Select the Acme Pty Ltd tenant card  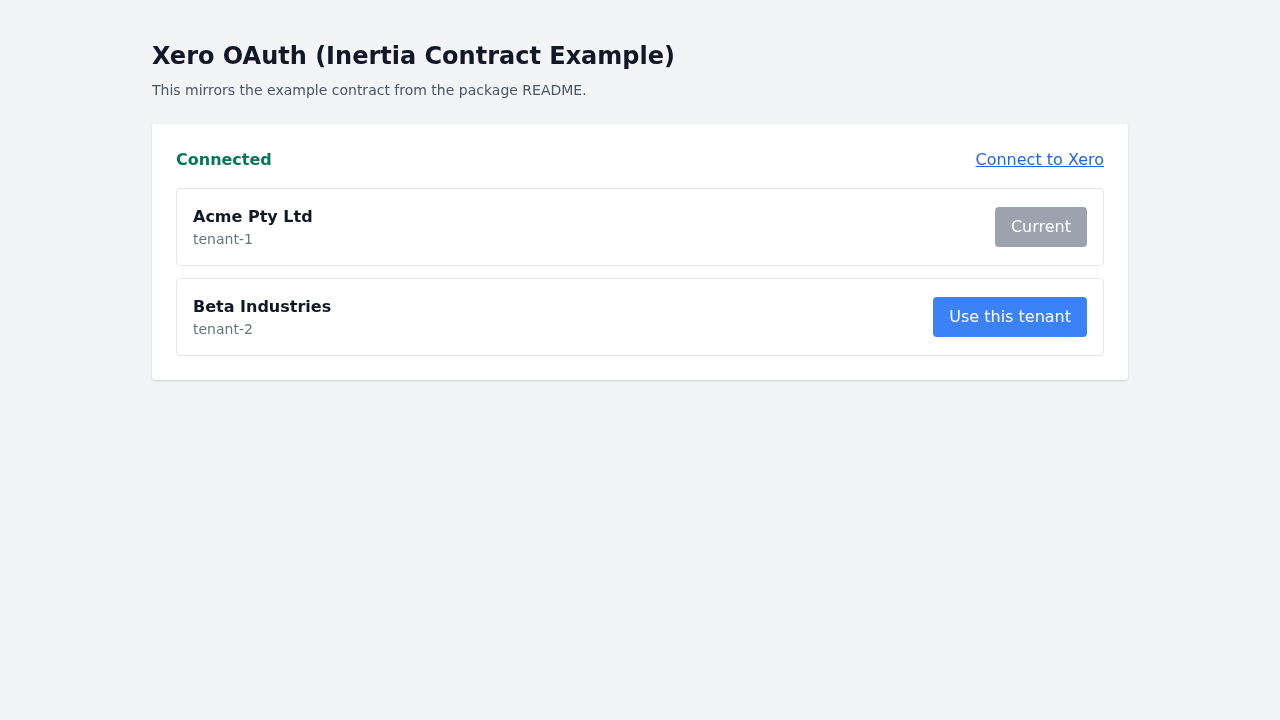pos(600,226)
